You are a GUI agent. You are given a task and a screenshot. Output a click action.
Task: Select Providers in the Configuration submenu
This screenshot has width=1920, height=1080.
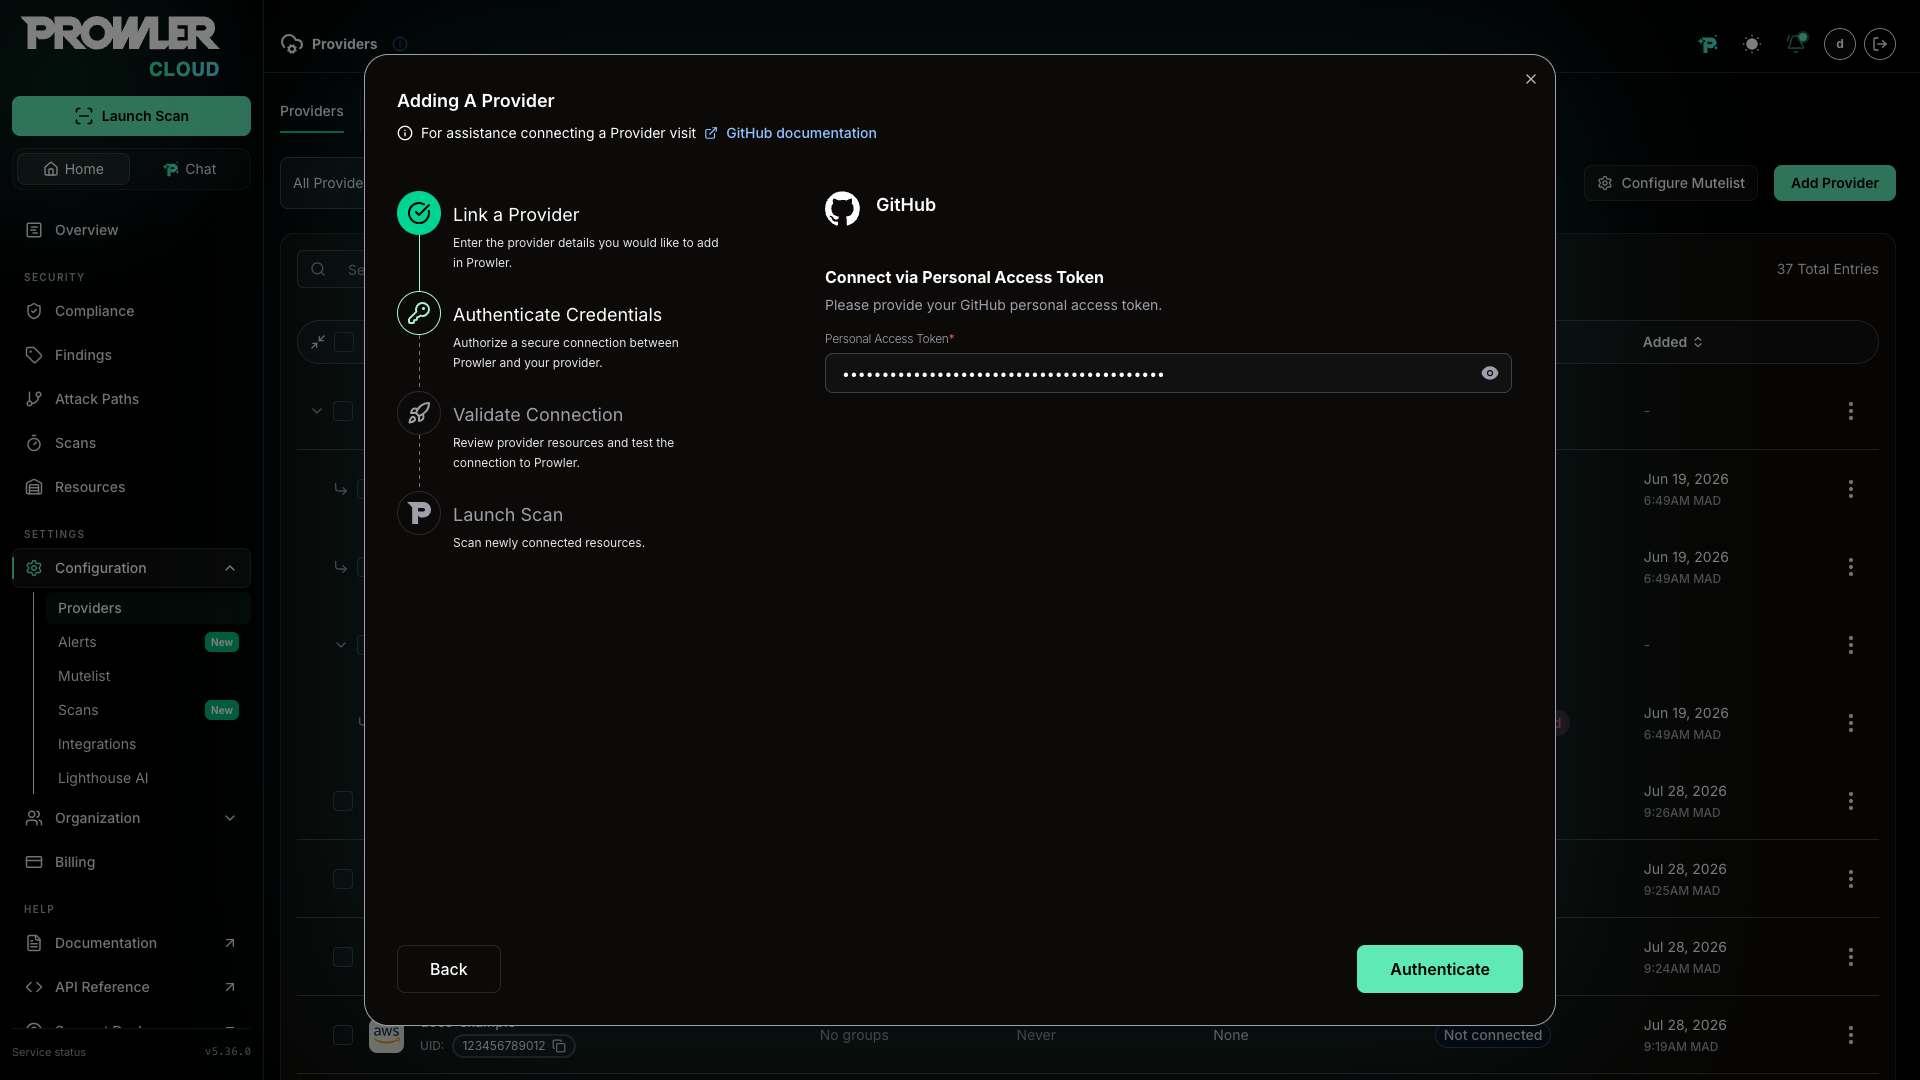pyautogui.click(x=148, y=608)
